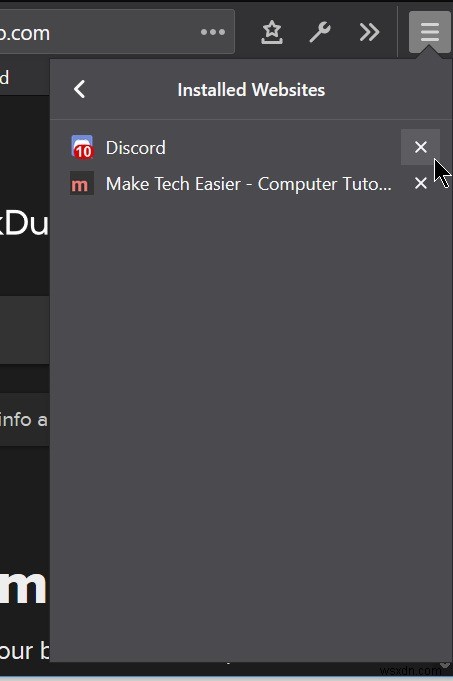Viewport: 453px width, 681px height.
Task: Click the 'info a' box on the page
Action: click(x=24, y=420)
